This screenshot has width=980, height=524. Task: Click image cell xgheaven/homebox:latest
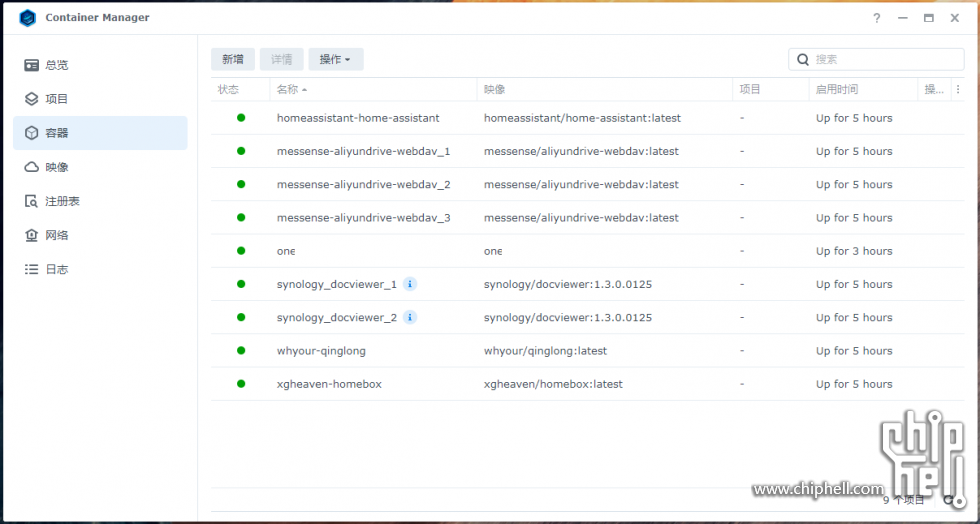pyautogui.click(x=553, y=384)
